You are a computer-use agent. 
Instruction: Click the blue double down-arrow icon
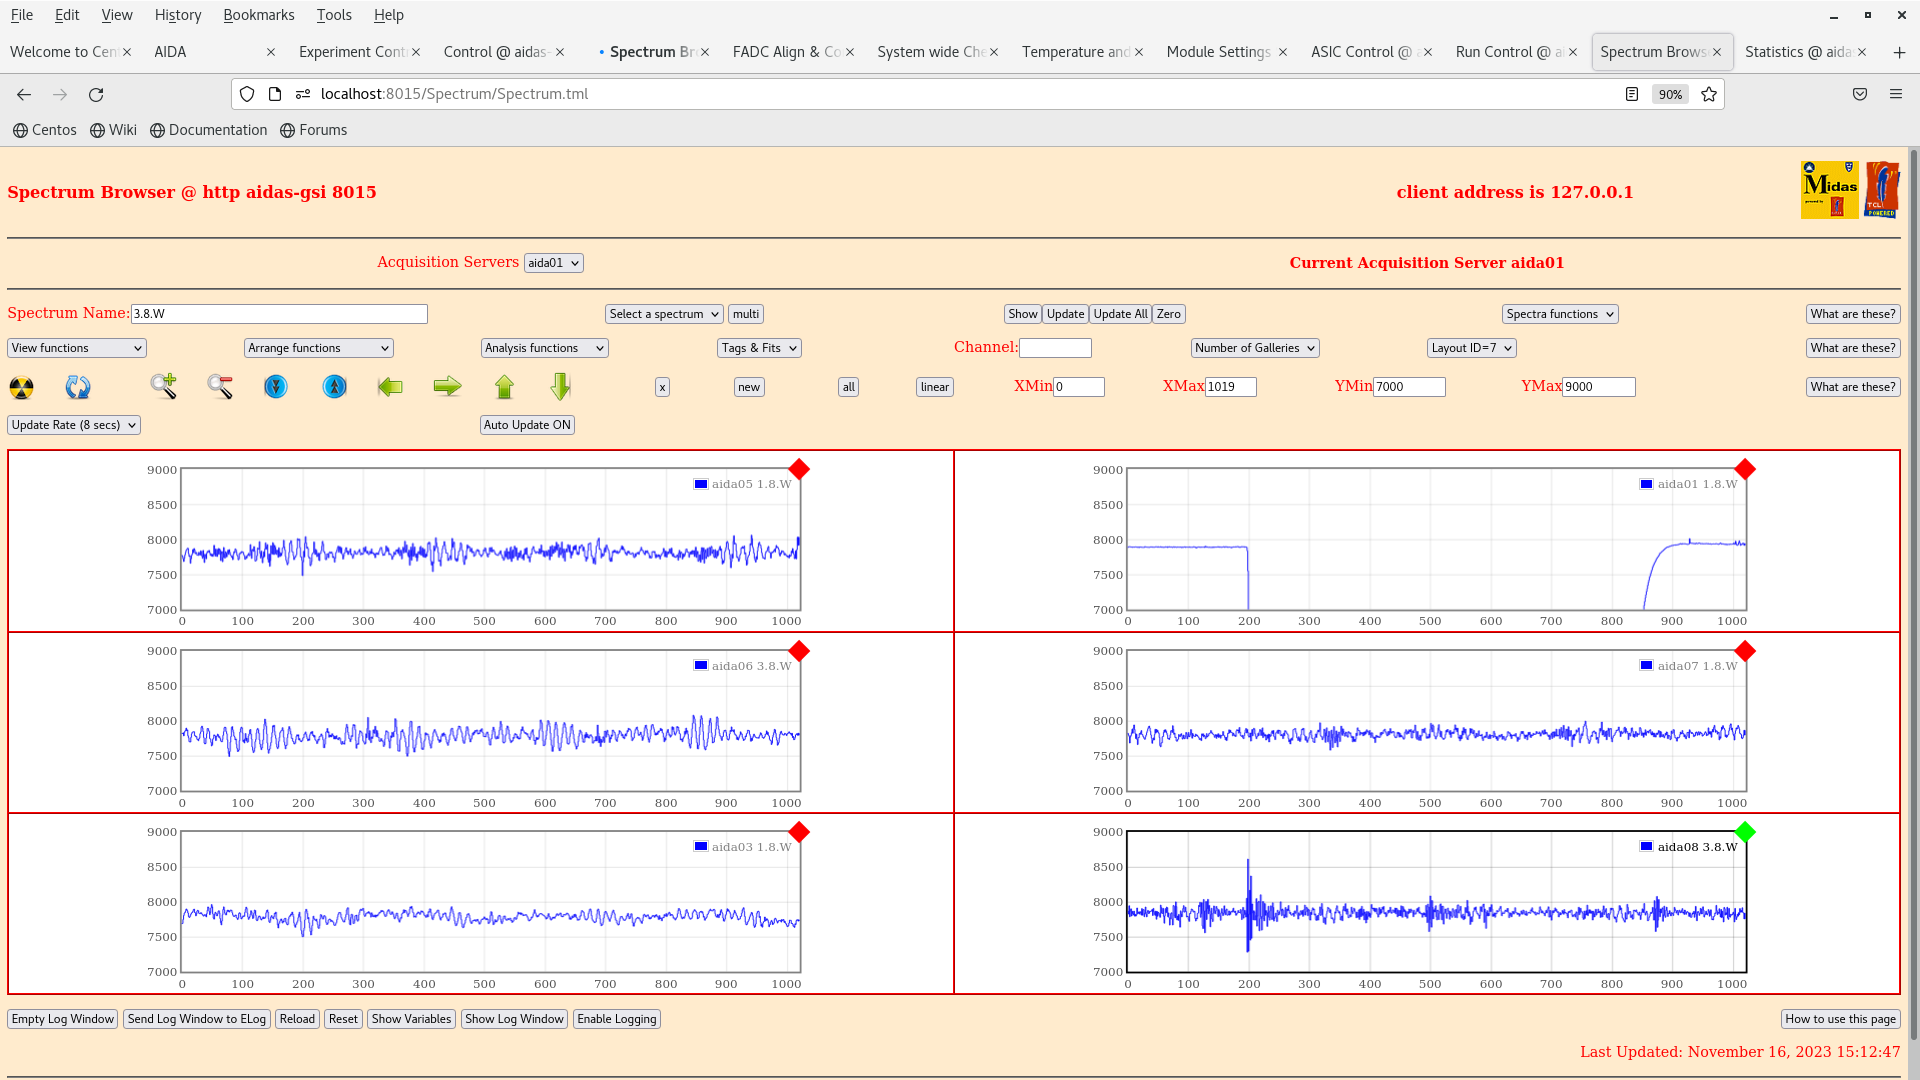click(x=276, y=387)
